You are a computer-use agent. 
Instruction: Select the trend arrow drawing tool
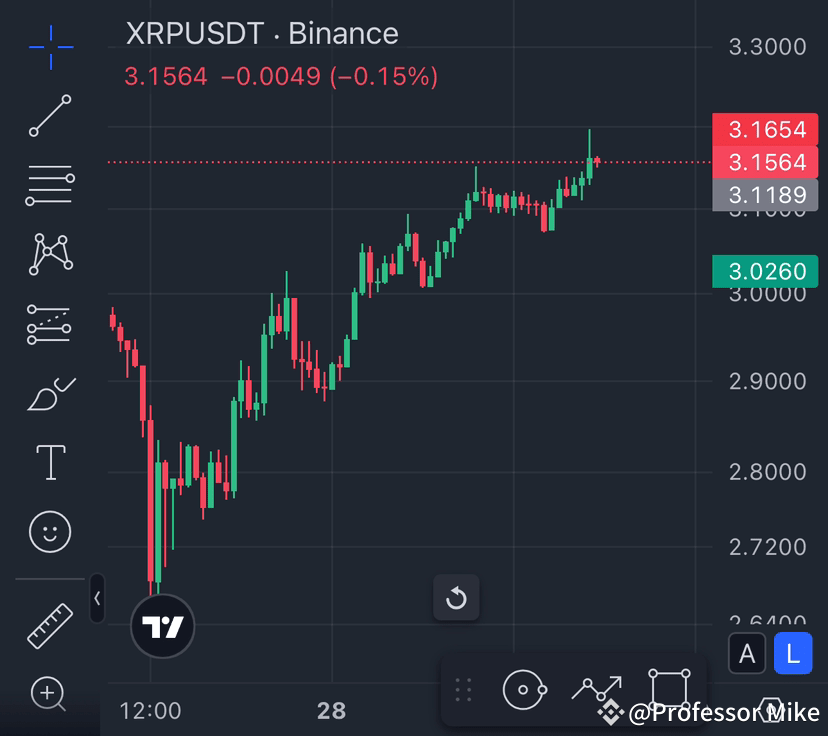click(596, 690)
